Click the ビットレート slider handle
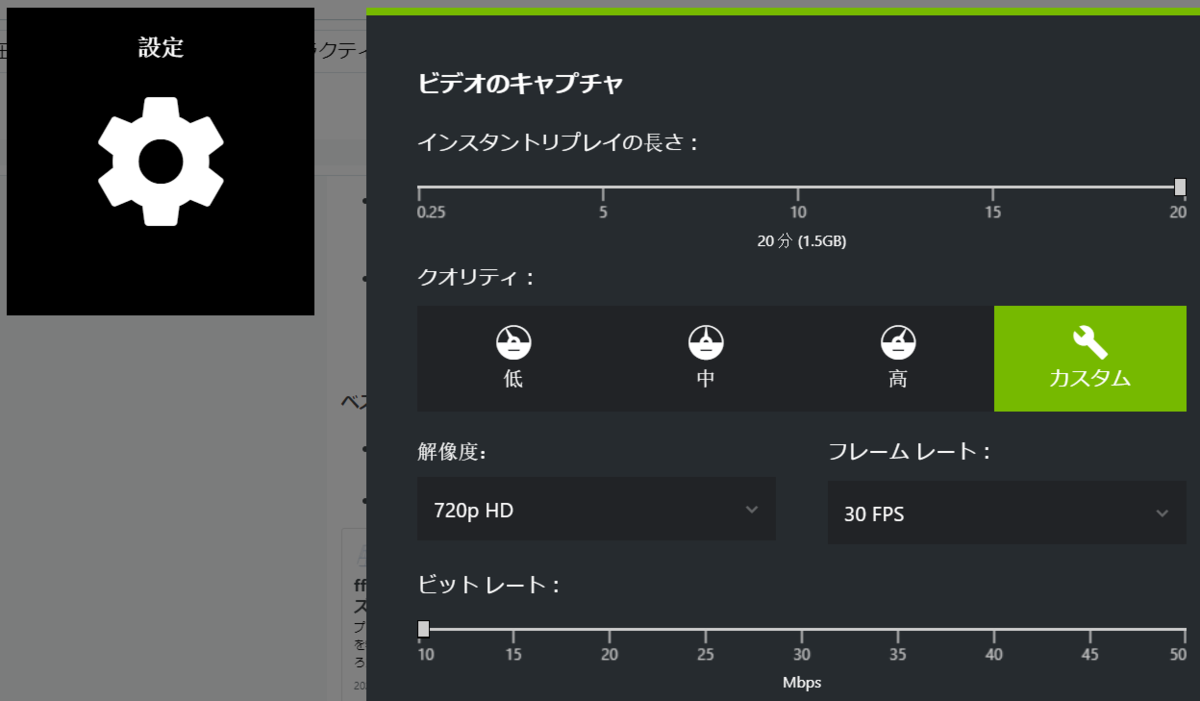This screenshot has height=701, width=1200. (424, 628)
